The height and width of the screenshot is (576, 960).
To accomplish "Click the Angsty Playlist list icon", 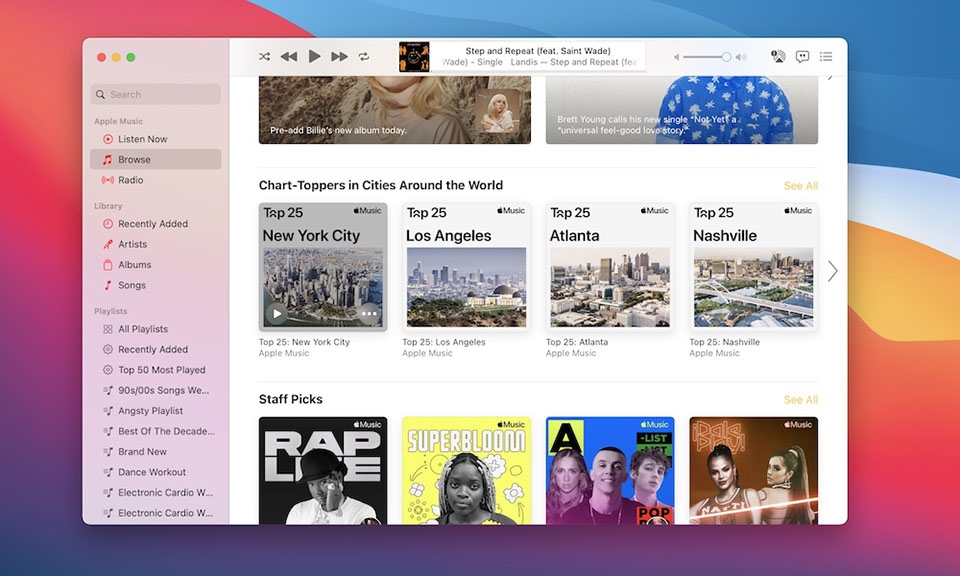I will [x=108, y=410].
